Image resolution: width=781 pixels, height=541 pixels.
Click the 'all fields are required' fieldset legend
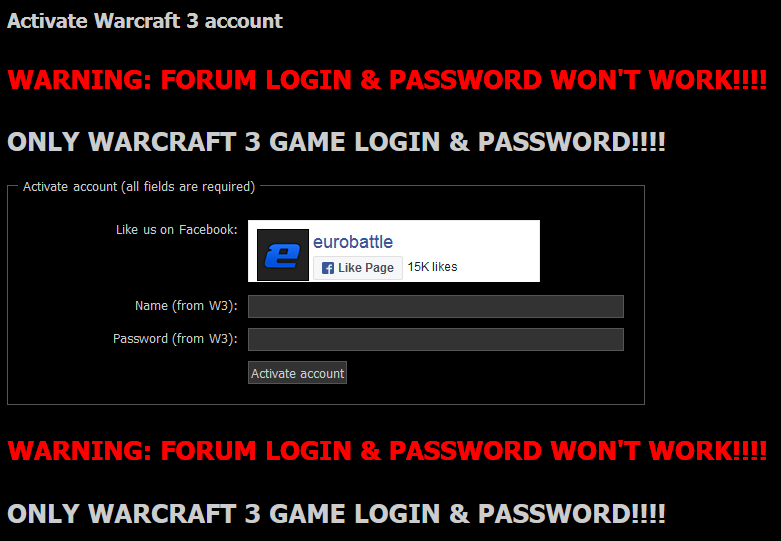point(139,187)
